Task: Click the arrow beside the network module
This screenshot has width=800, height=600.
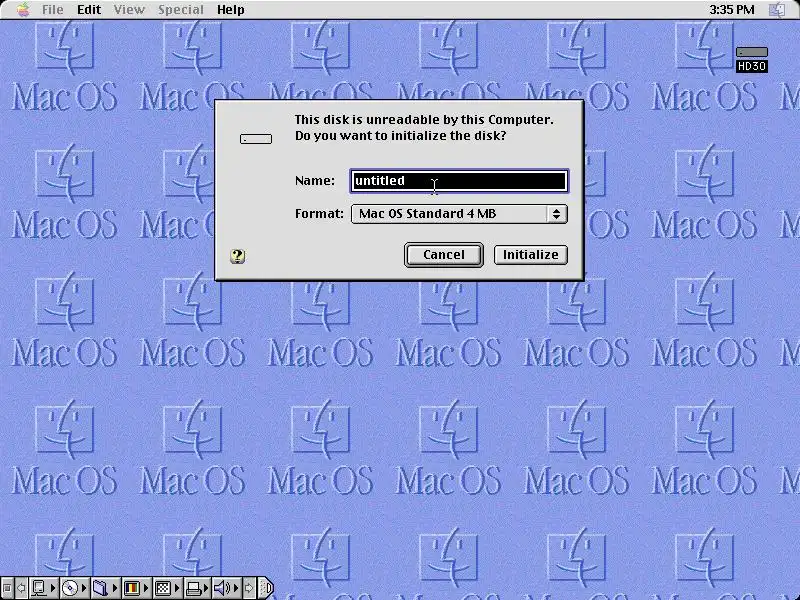Action: [53, 588]
